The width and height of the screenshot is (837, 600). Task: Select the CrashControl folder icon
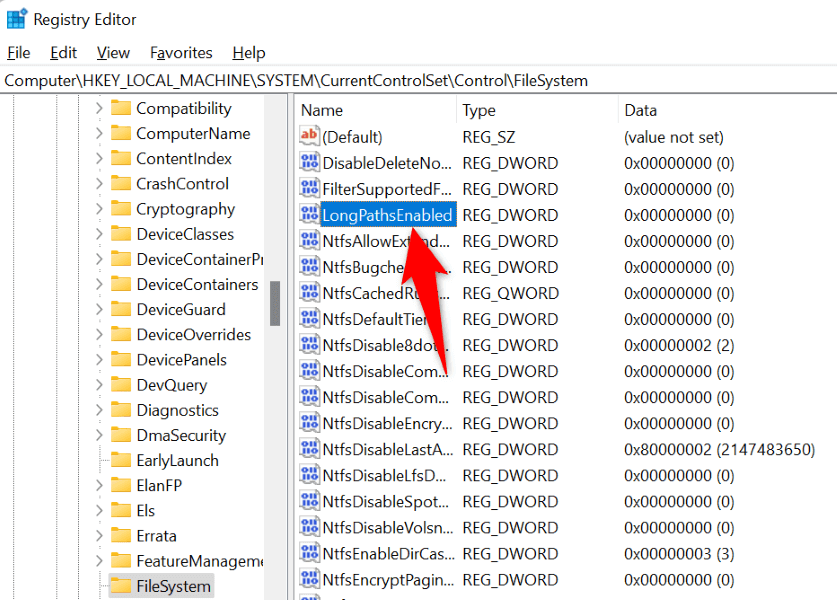click(121, 183)
